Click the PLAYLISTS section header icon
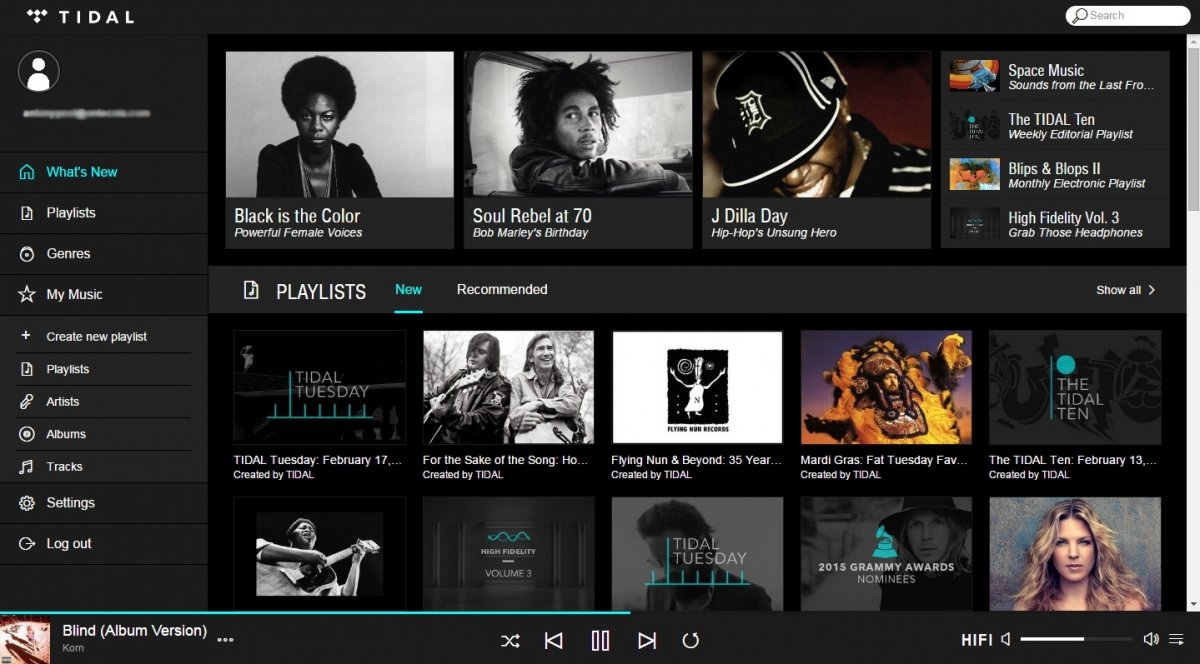 point(251,290)
